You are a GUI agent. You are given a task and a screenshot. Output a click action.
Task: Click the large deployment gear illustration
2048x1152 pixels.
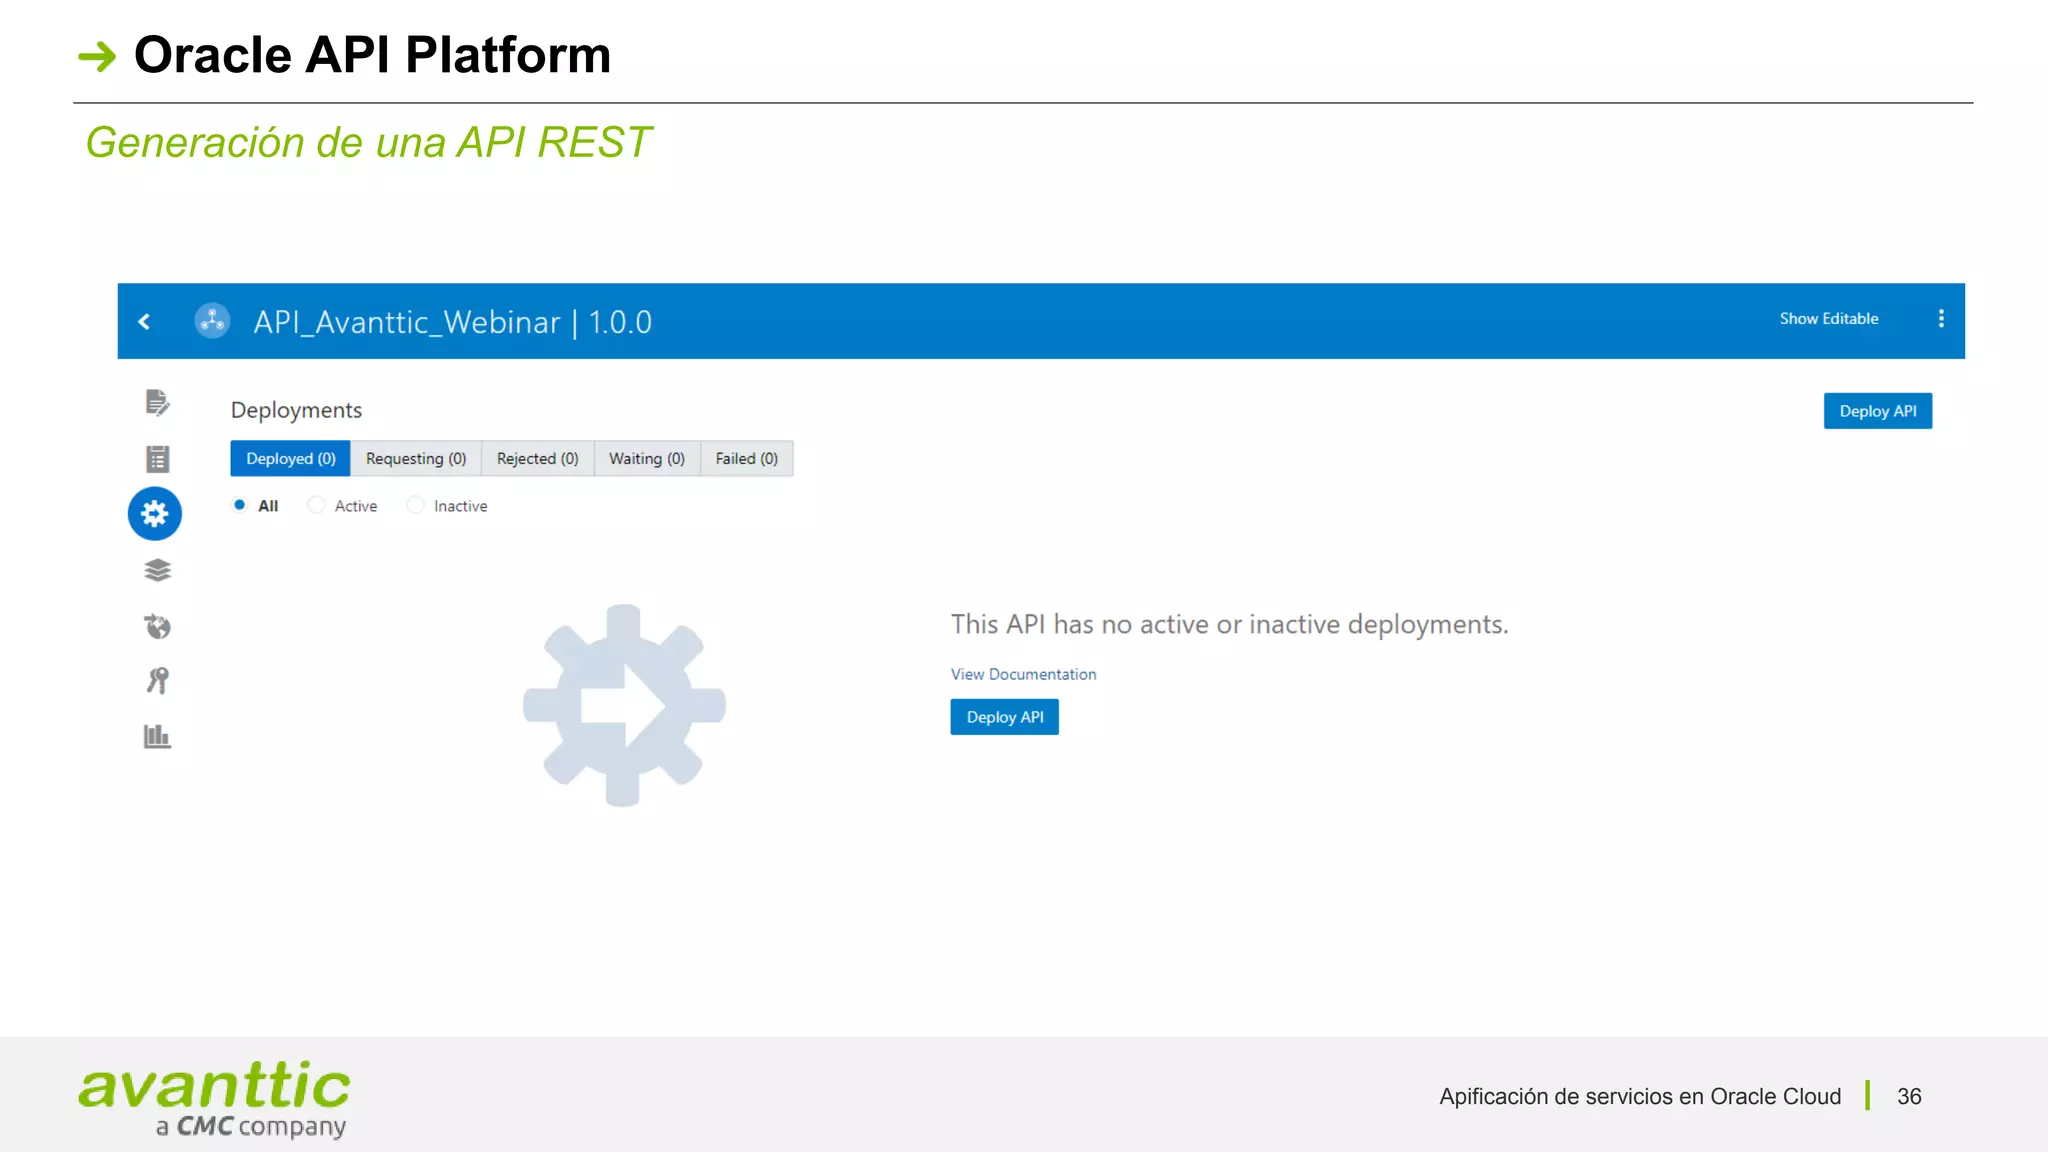pyautogui.click(x=624, y=705)
